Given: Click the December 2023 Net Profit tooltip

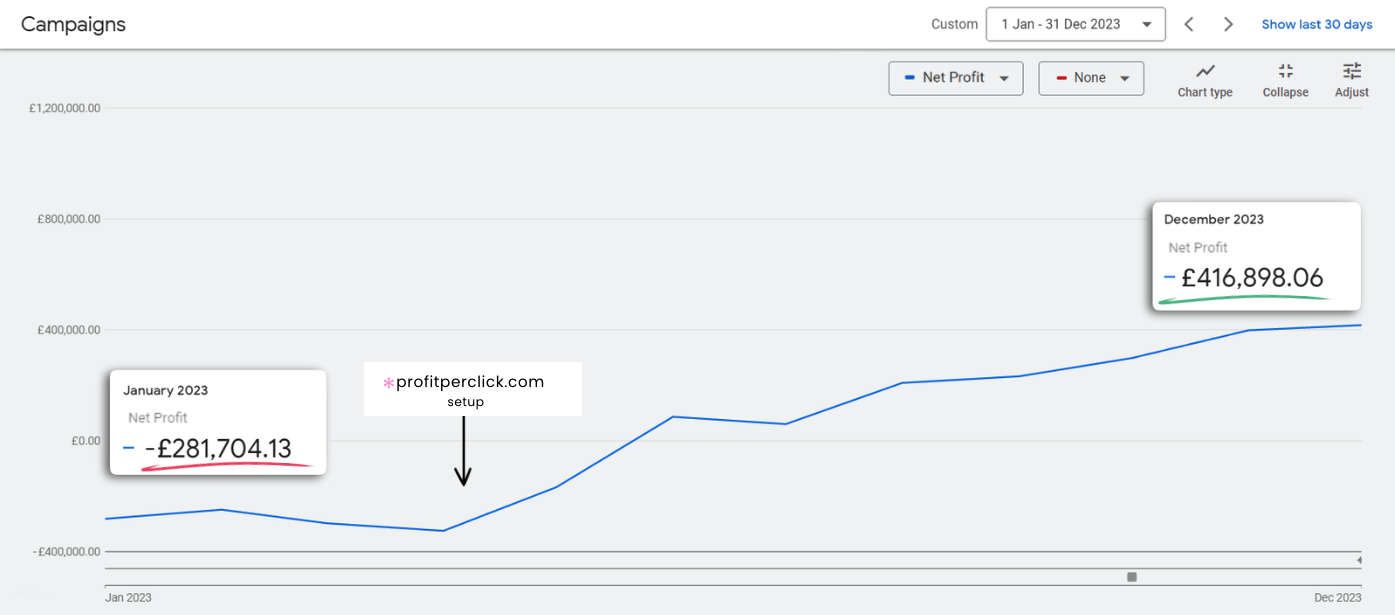Looking at the screenshot, I should [1256, 256].
